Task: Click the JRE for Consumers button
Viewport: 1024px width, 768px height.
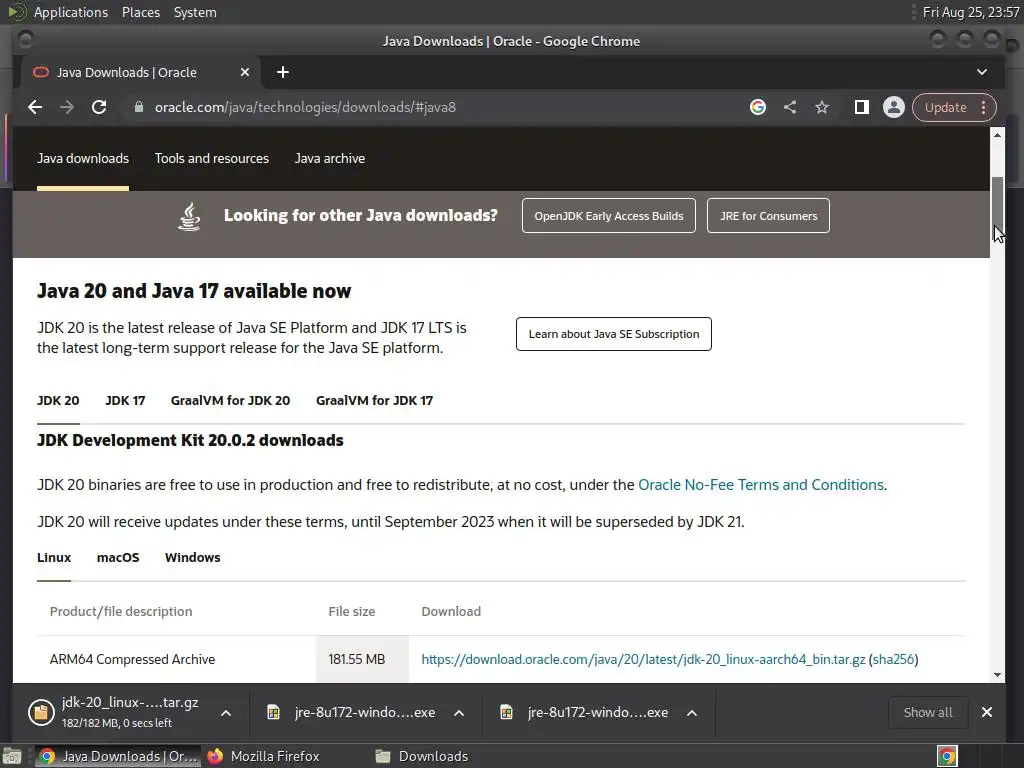Action: 768,216
